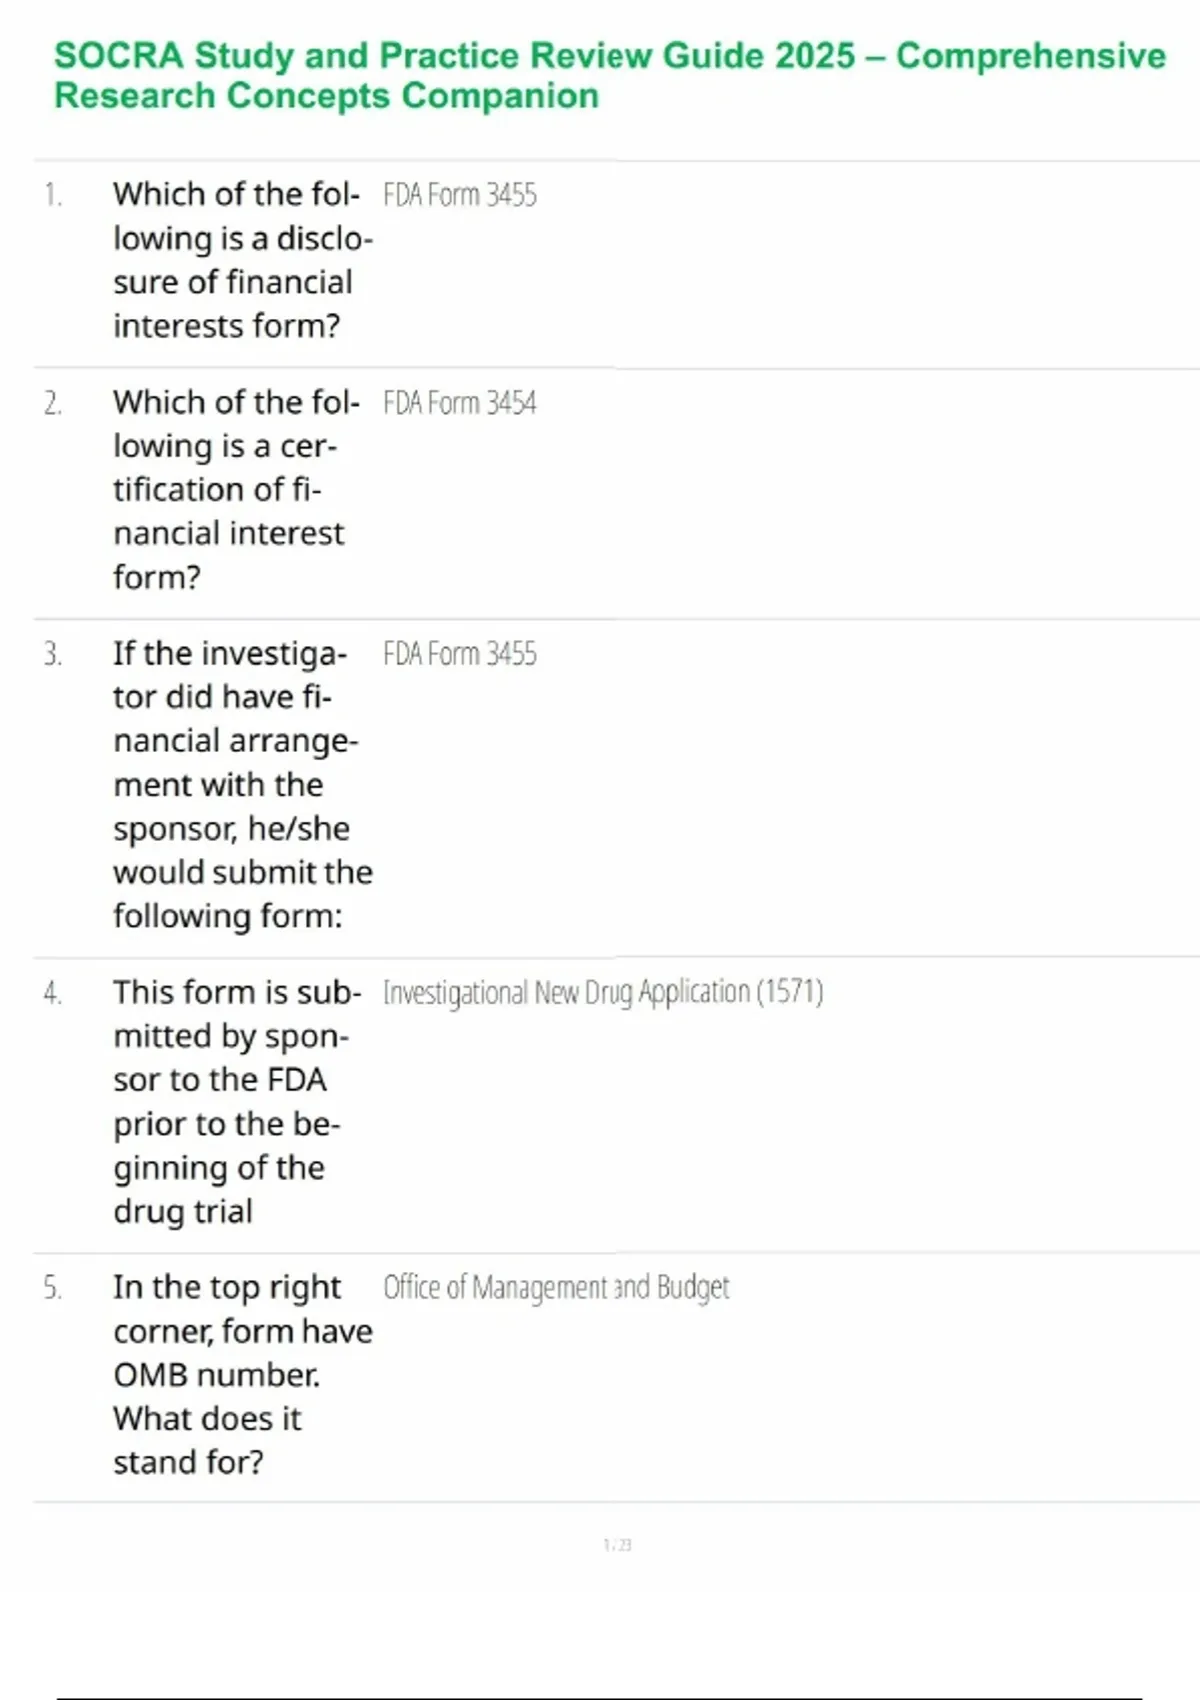Viewport: 1200px width, 1700px height.
Task: Select the certification of financial interest question
Action: point(234,489)
